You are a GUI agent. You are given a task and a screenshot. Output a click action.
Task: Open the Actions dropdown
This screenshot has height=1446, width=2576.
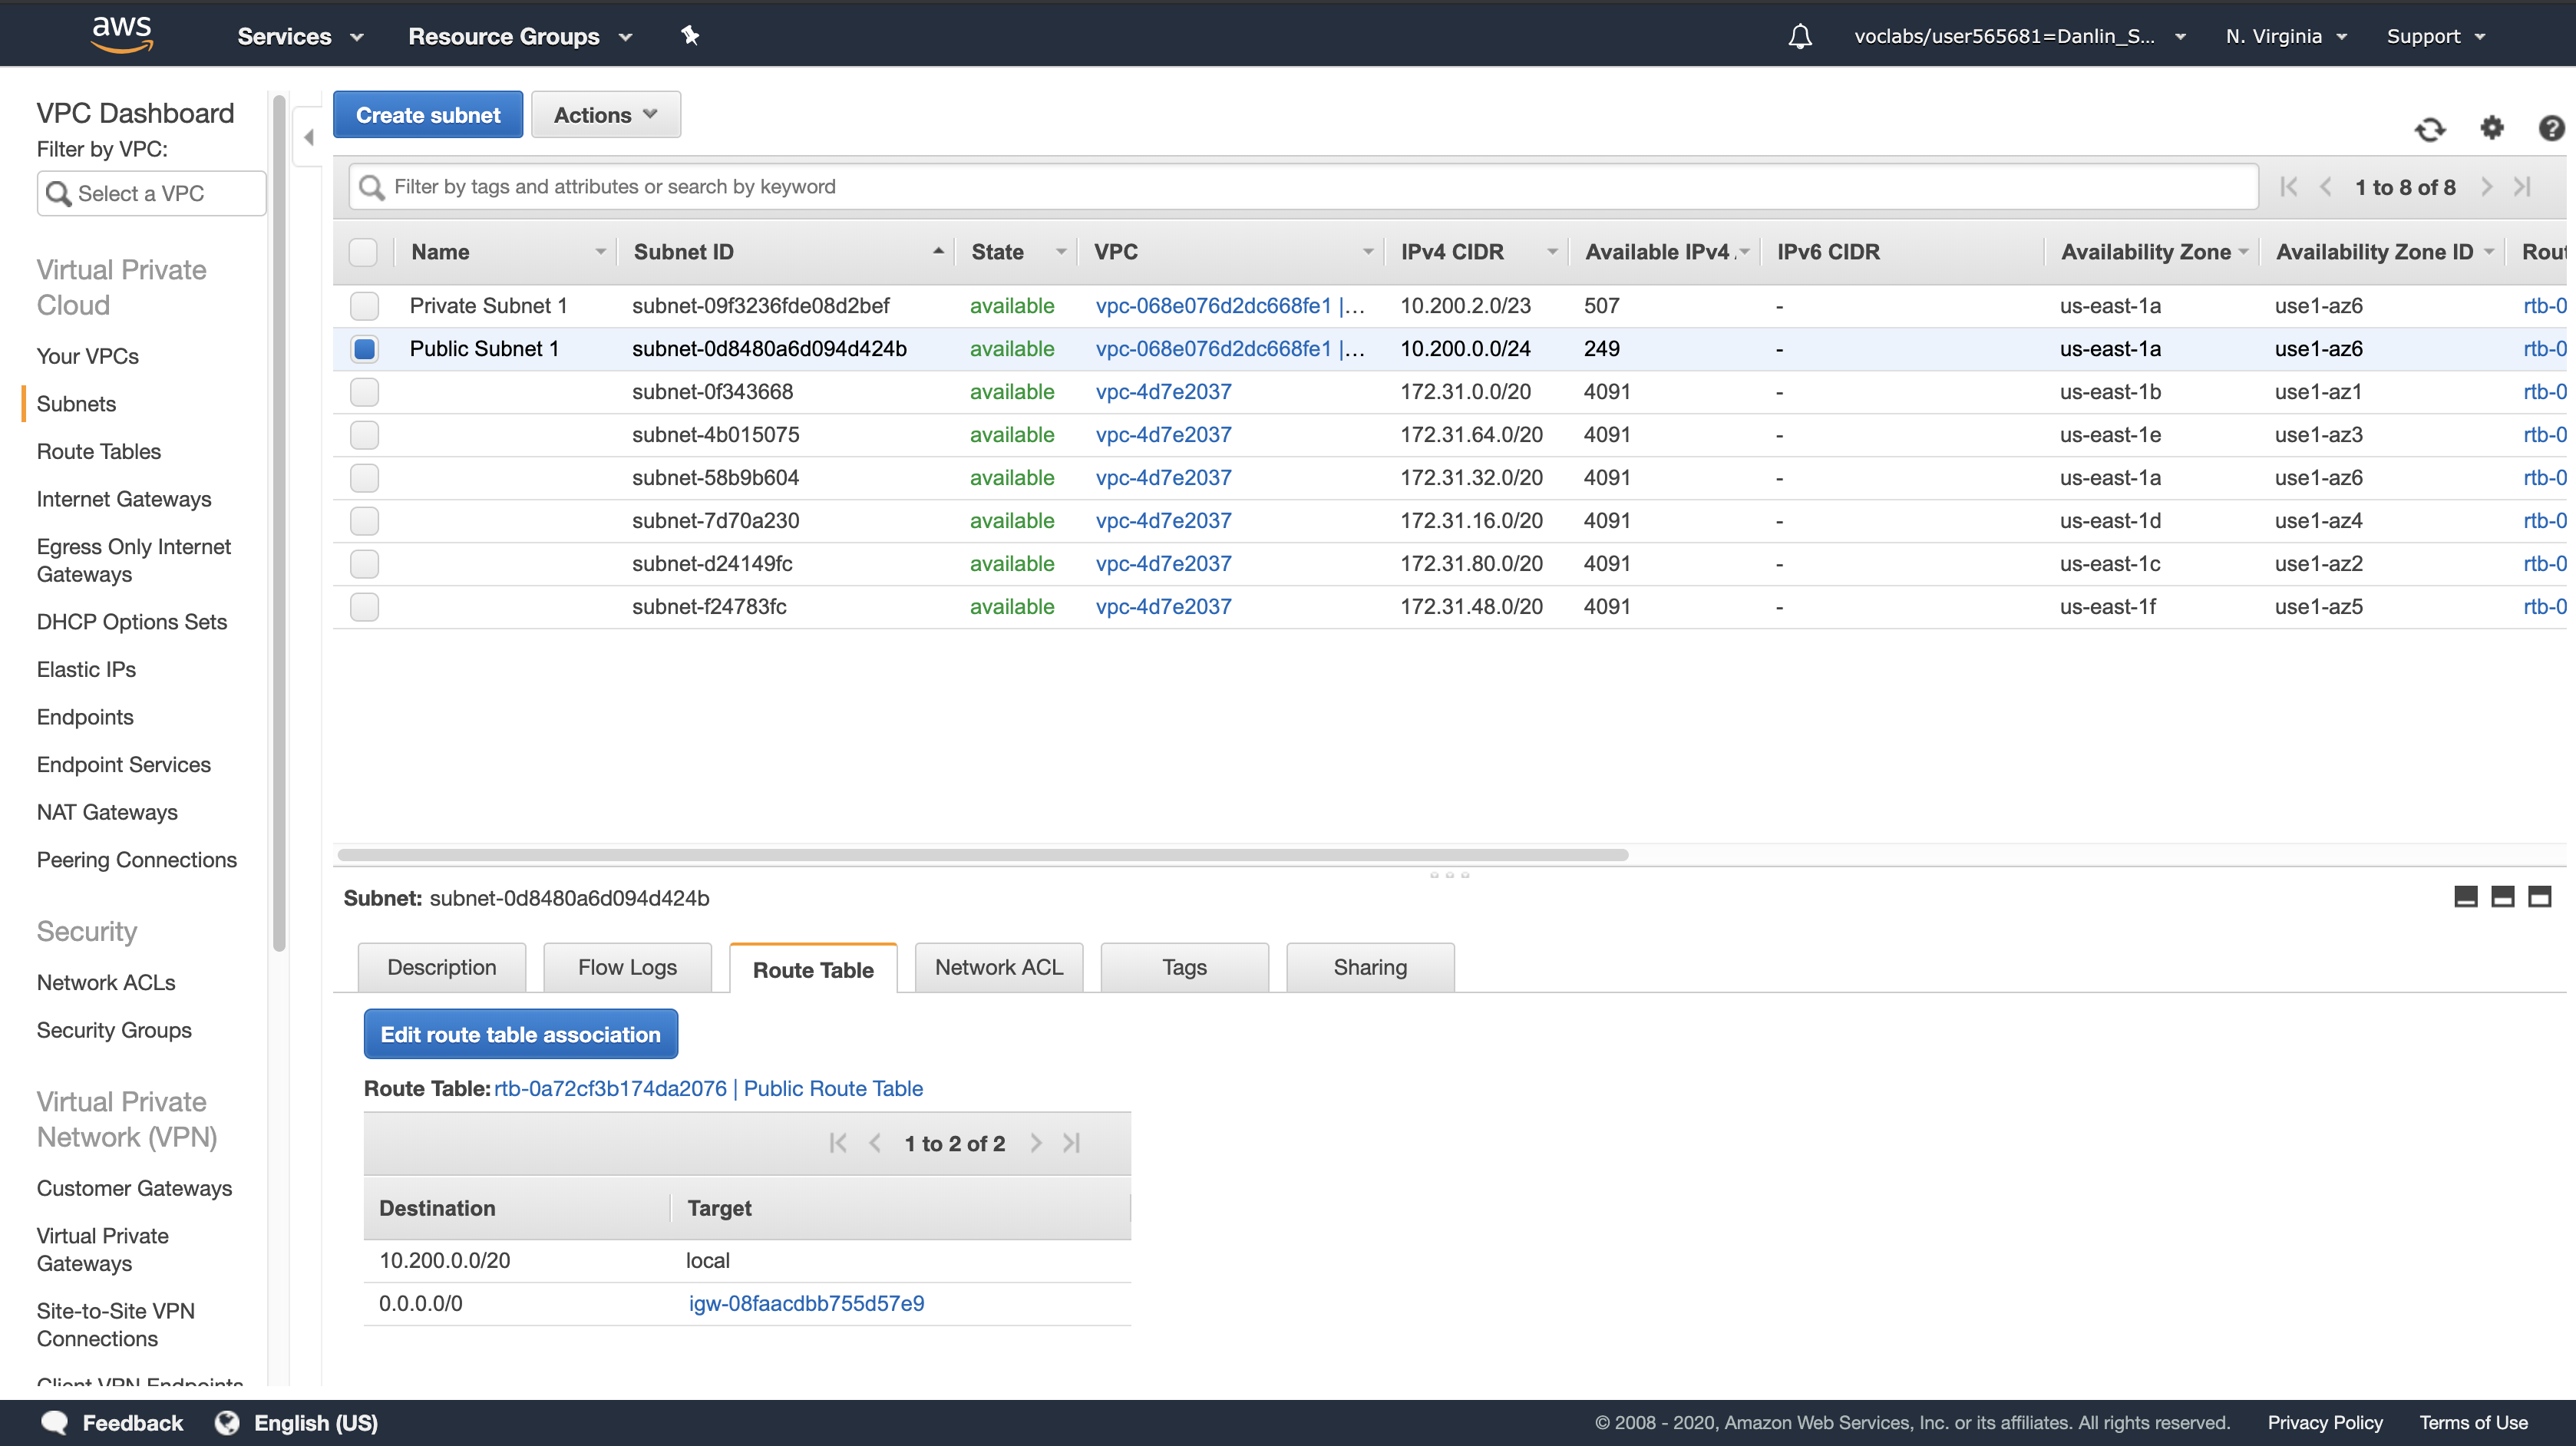(605, 115)
